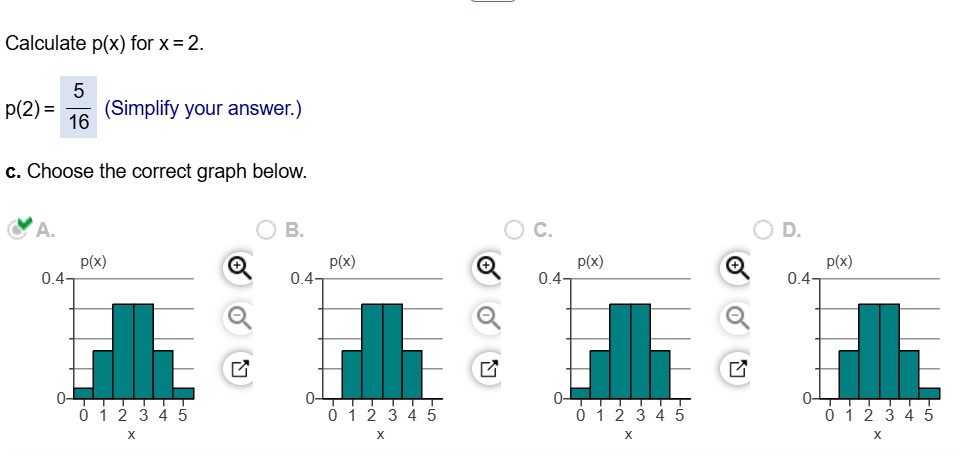Select radio option B

click(x=266, y=230)
